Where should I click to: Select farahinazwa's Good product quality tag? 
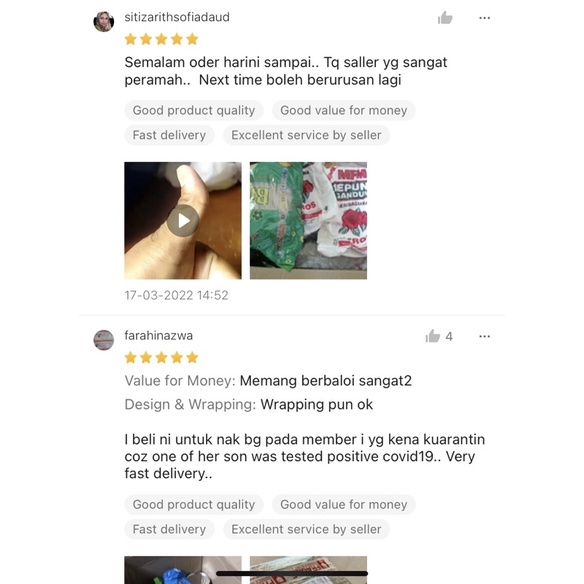click(x=194, y=504)
